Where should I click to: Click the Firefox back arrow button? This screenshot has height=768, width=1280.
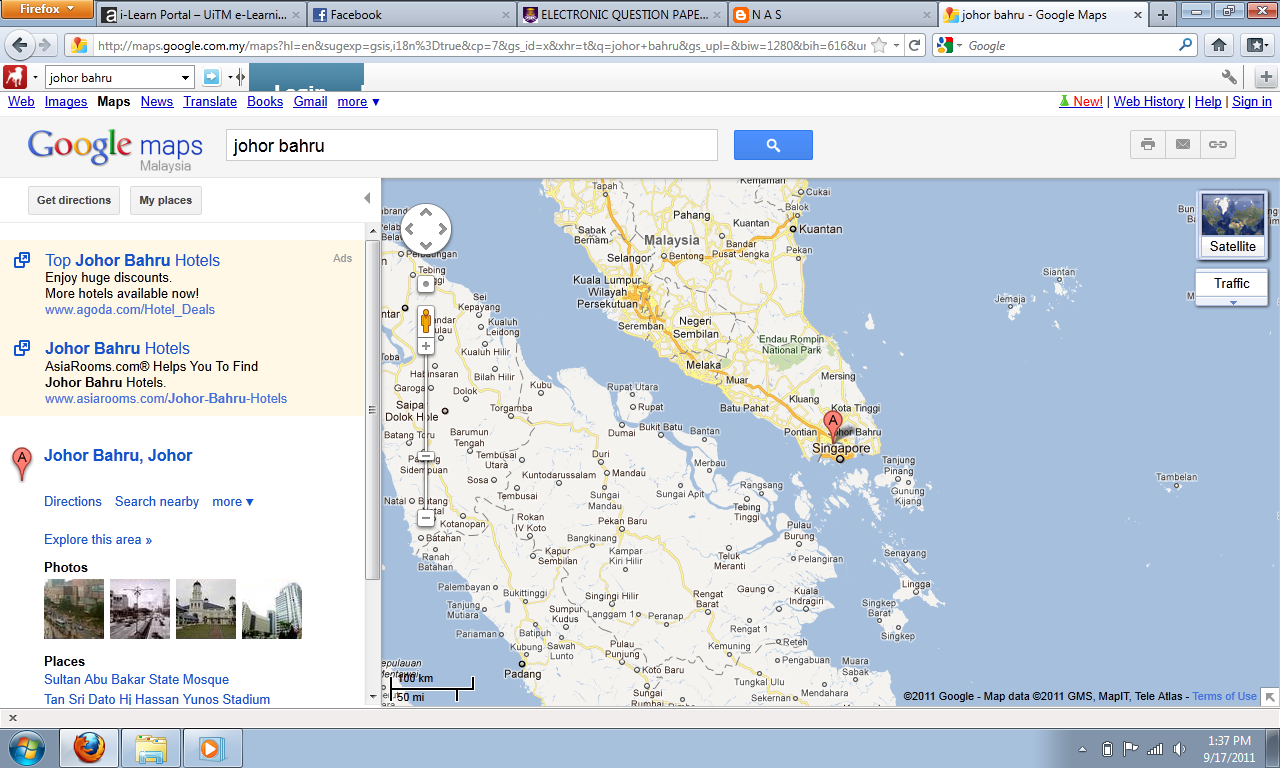coord(20,46)
